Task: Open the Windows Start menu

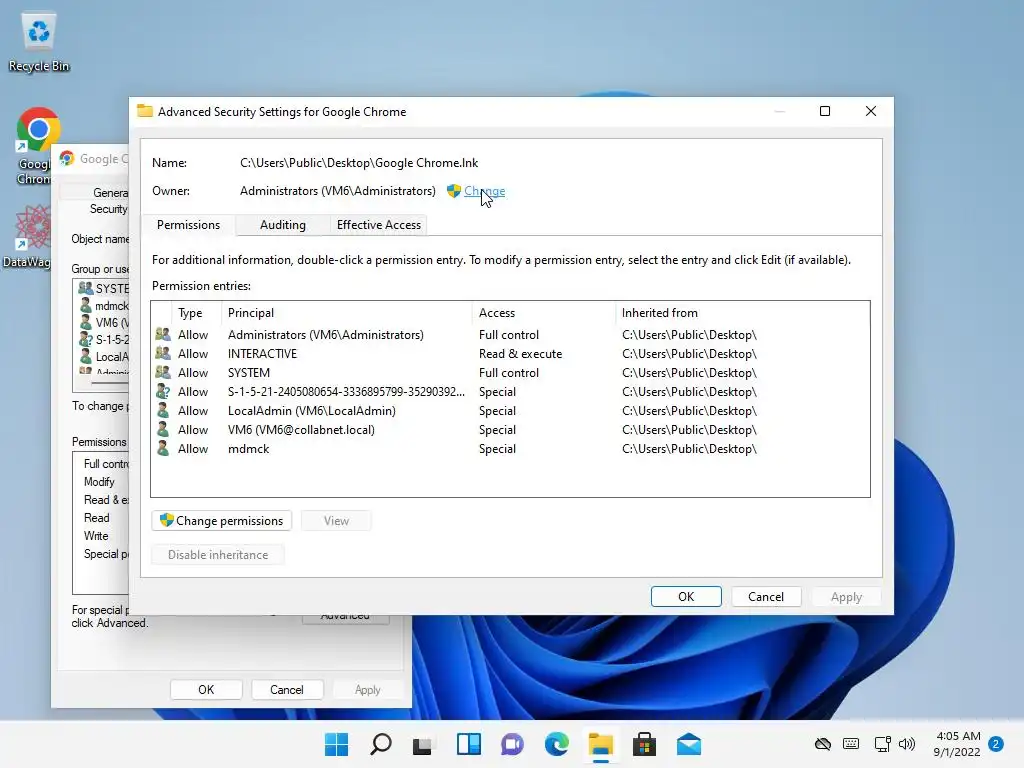Action: click(x=336, y=744)
